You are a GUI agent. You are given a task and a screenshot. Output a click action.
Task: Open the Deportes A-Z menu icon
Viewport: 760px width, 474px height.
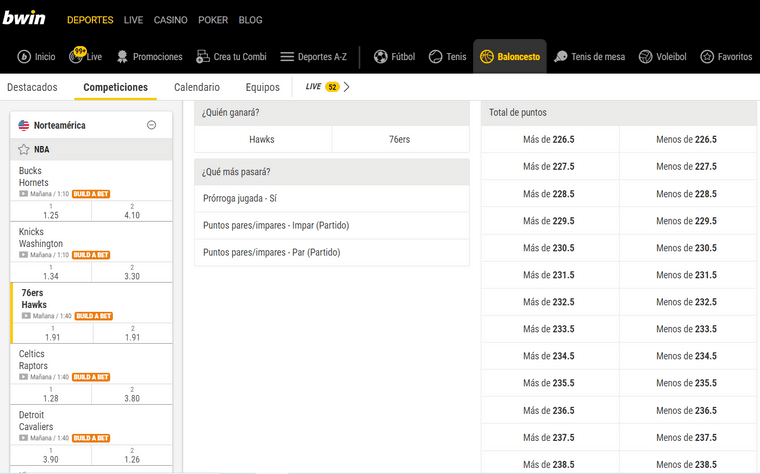click(x=287, y=57)
